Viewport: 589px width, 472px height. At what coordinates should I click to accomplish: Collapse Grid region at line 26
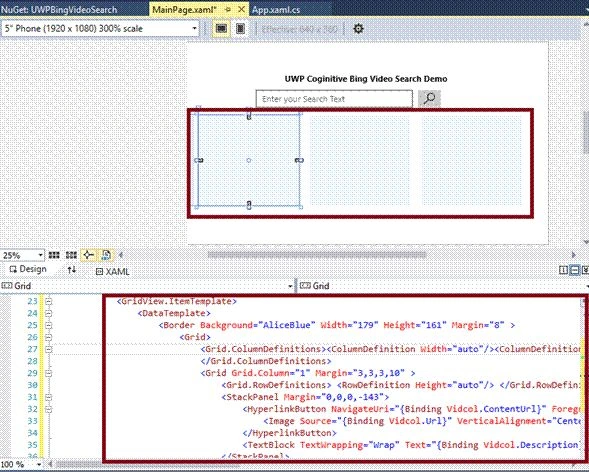(x=48, y=337)
